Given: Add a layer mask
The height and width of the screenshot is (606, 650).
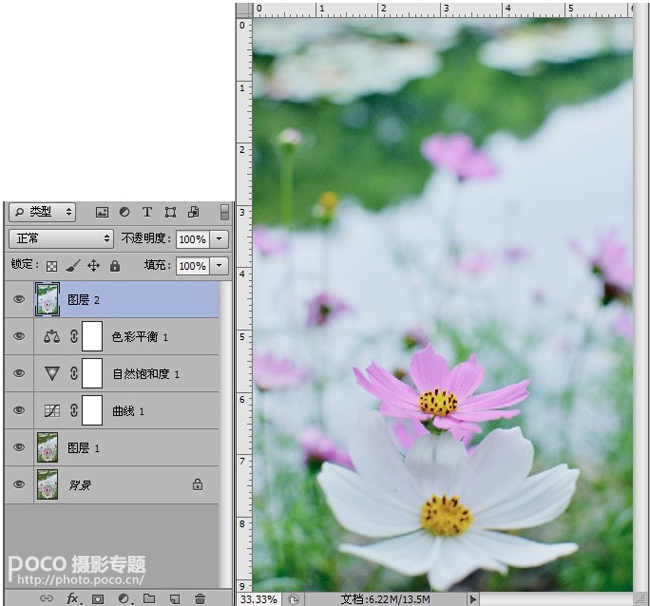Looking at the screenshot, I should [x=98, y=599].
